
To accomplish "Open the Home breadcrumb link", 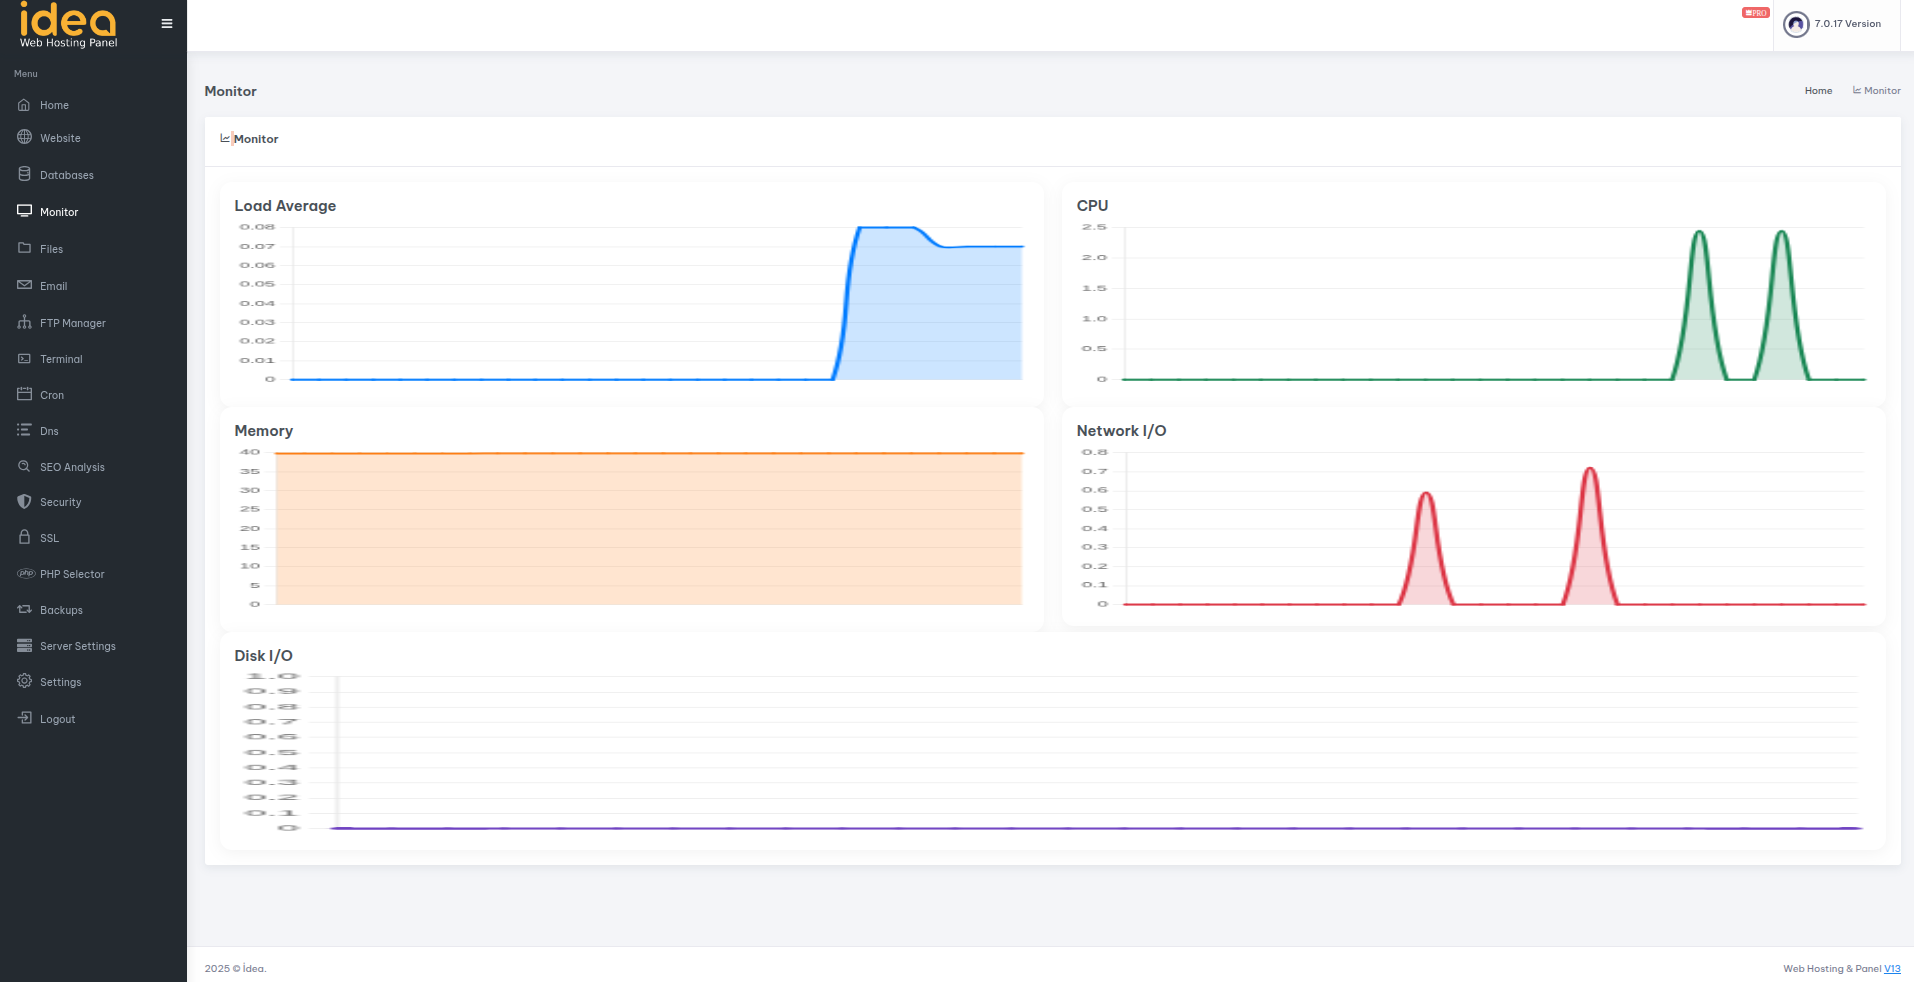I will (x=1818, y=90).
